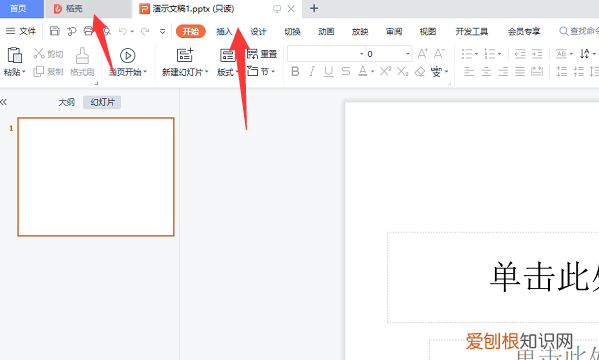Switch to the 大纲 outline view
This screenshot has width=599, height=360.
(66, 102)
